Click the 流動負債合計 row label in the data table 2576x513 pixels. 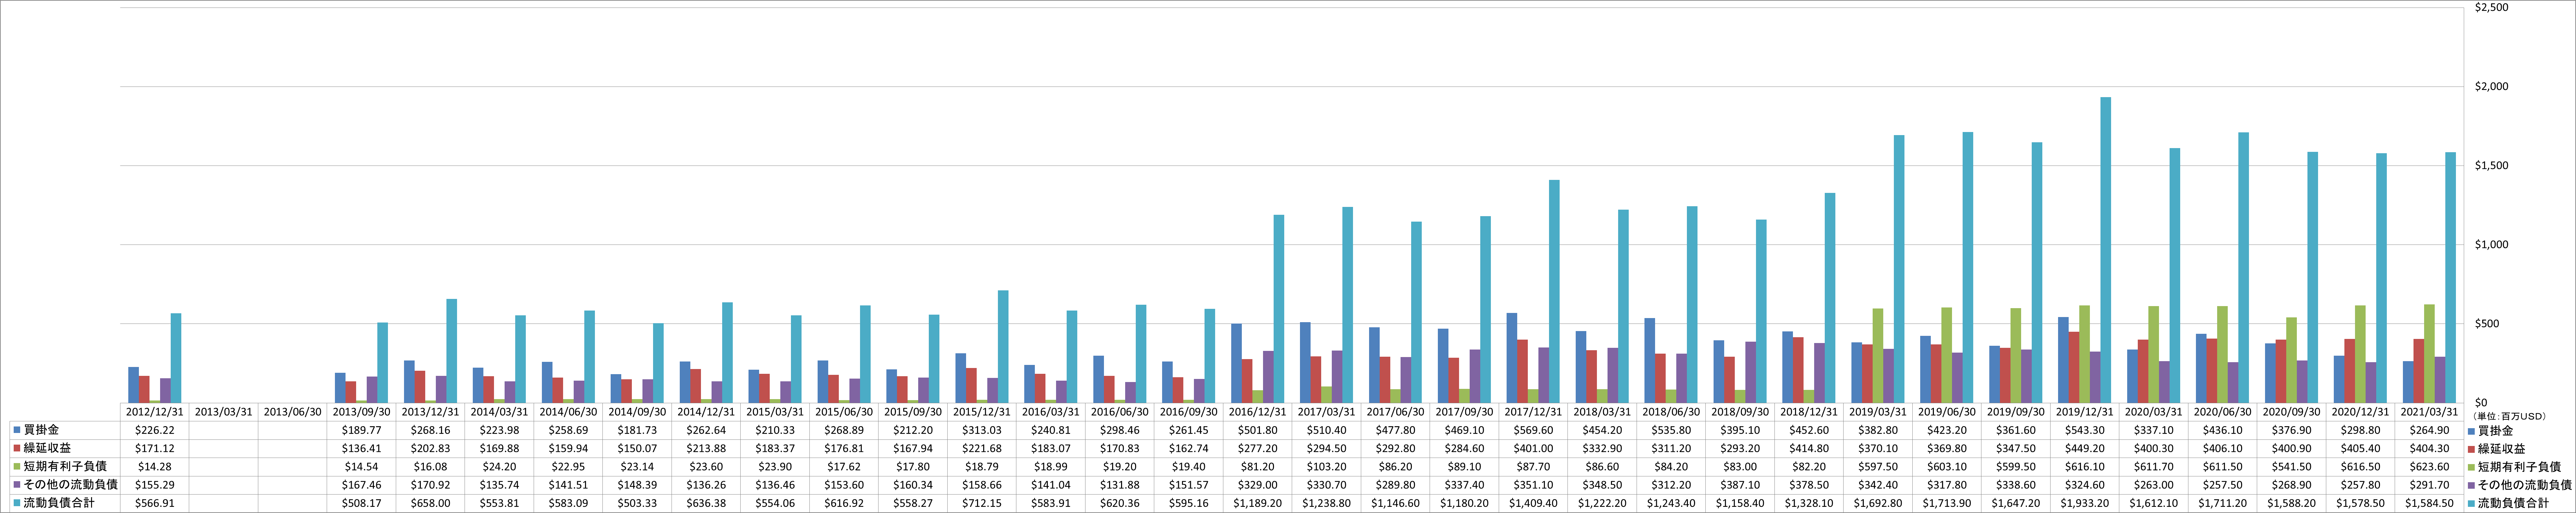pos(58,503)
